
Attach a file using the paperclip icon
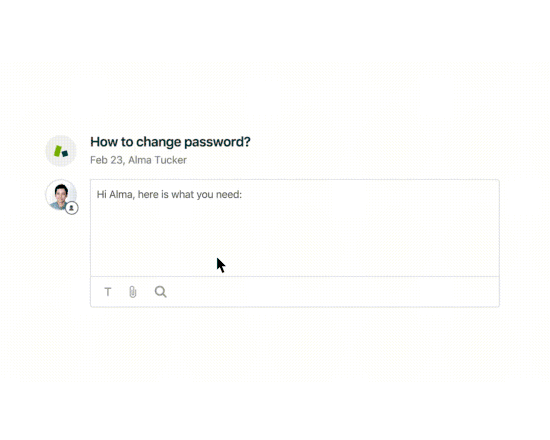[x=133, y=292]
